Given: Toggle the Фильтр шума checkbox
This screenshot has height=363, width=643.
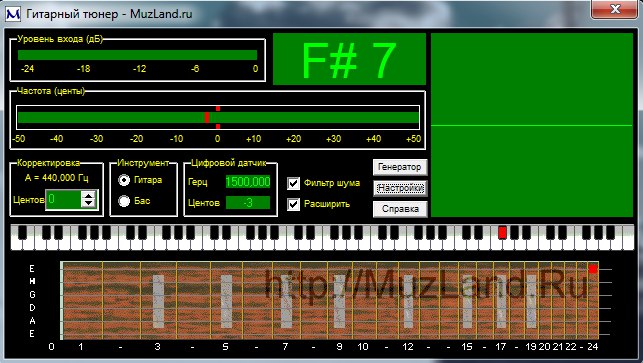Looking at the screenshot, I should tap(293, 183).
